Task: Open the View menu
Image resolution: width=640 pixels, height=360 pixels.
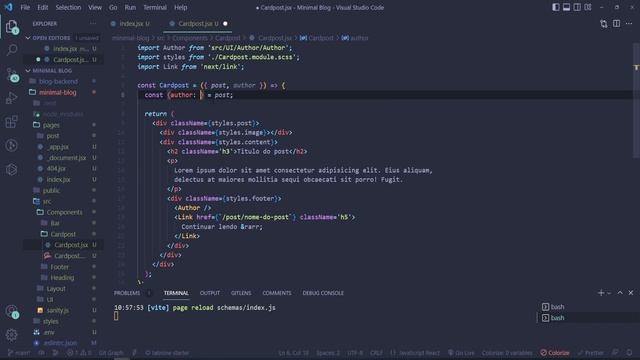Action: [95, 7]
